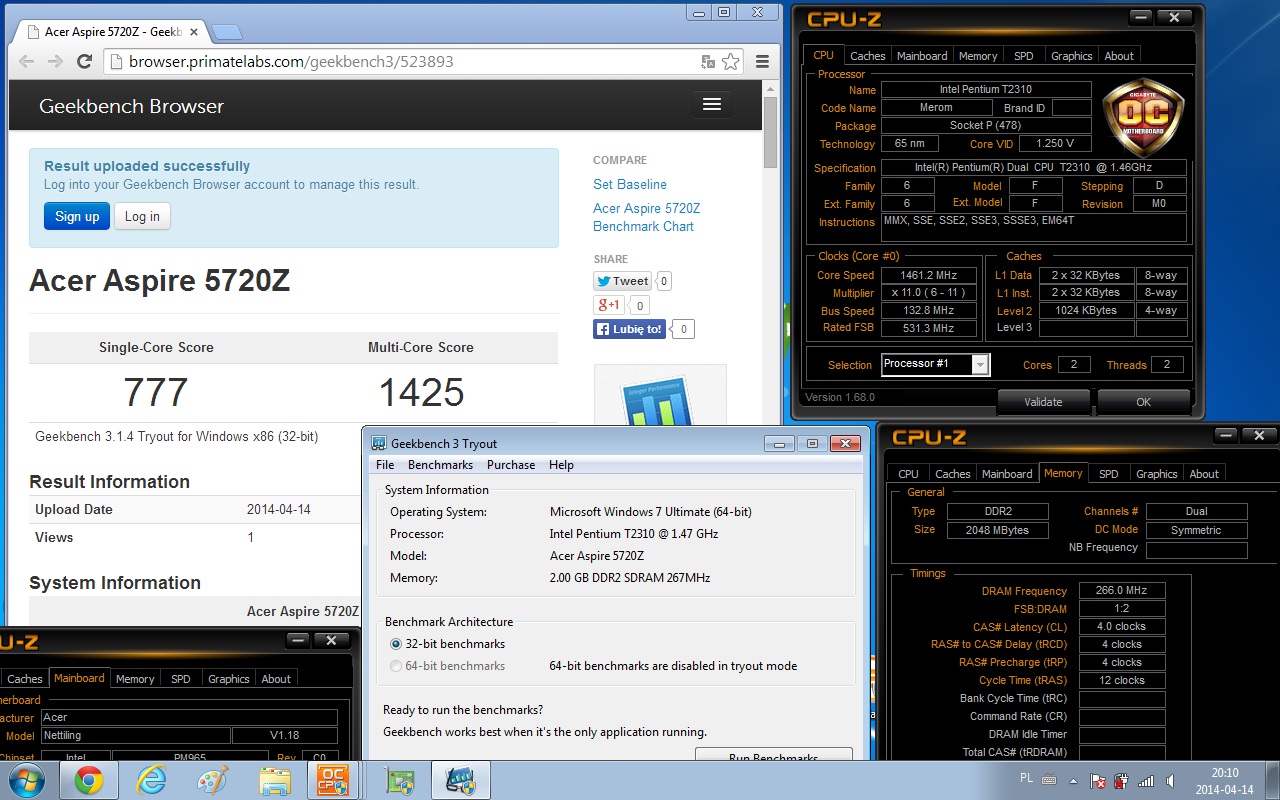Open About tab in top CPU-Z window
Viewport: 1280px width, 800px height.
click(1119, 56)
